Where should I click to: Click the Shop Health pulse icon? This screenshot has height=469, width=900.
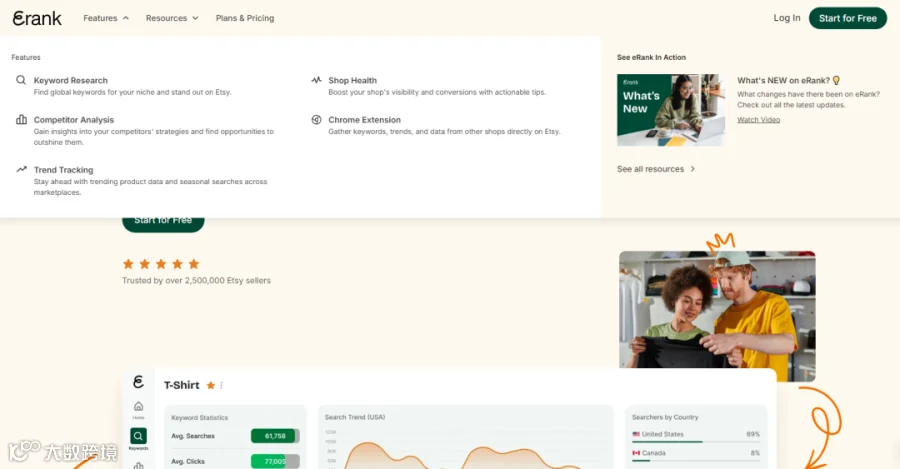(x=316, y=80)
